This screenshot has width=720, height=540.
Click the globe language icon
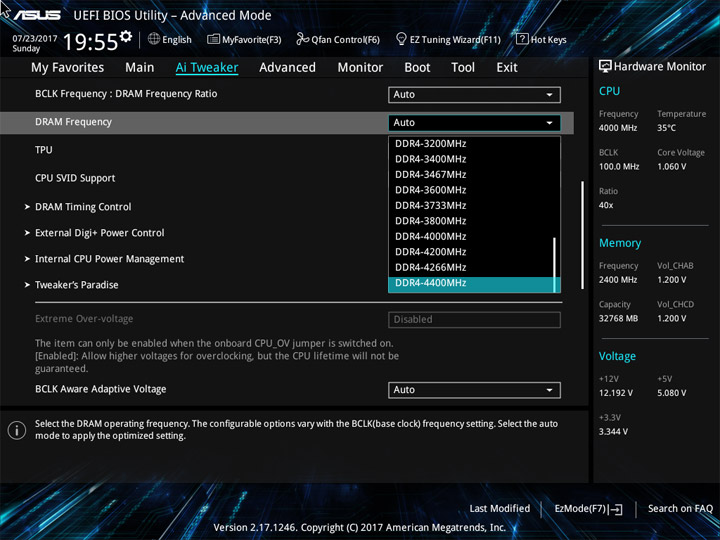click(x=154, y=39)
